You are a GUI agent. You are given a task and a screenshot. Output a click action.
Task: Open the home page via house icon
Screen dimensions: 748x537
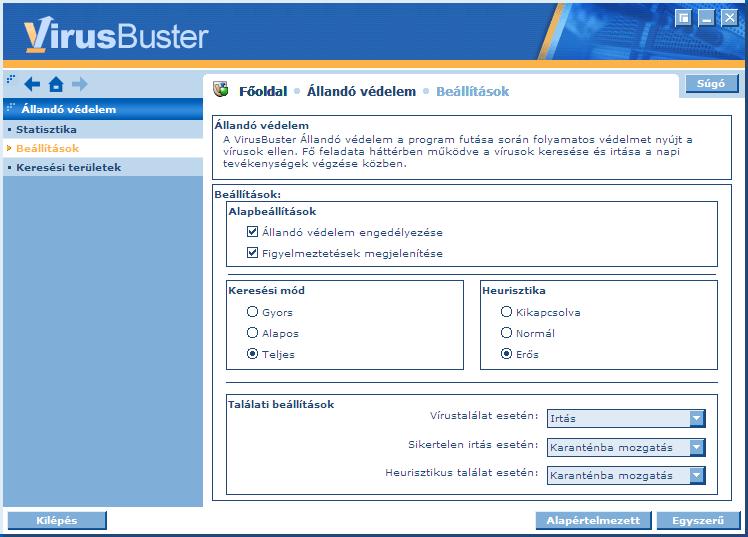pyautogui.click(x=56, y=84)
